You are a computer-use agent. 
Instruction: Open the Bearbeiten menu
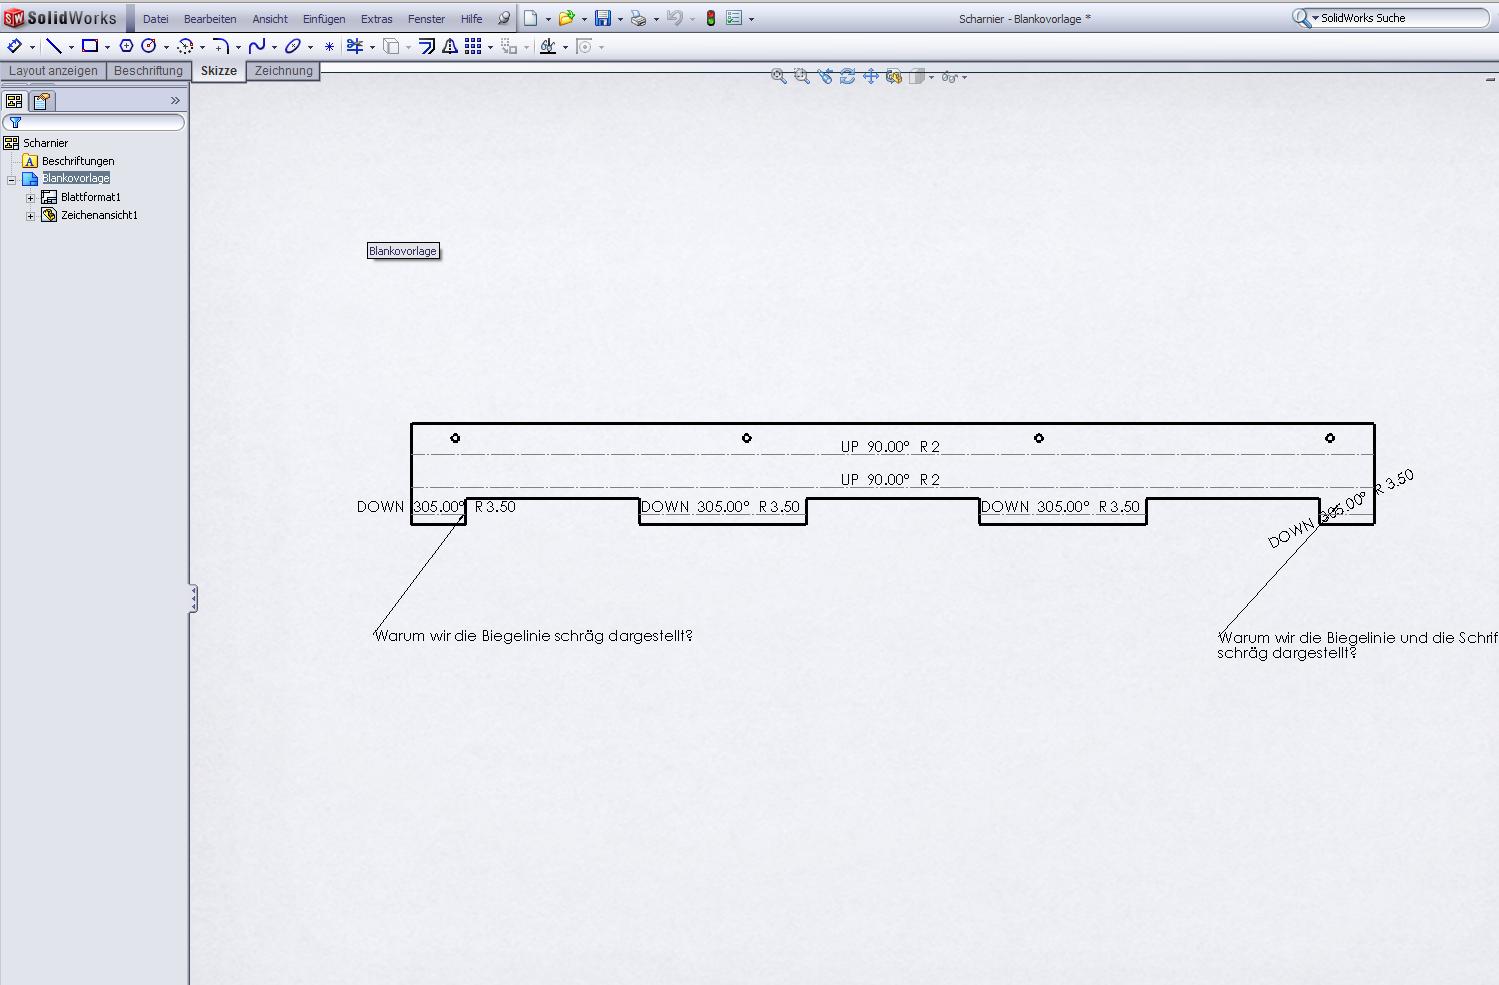tap(210, 19)
